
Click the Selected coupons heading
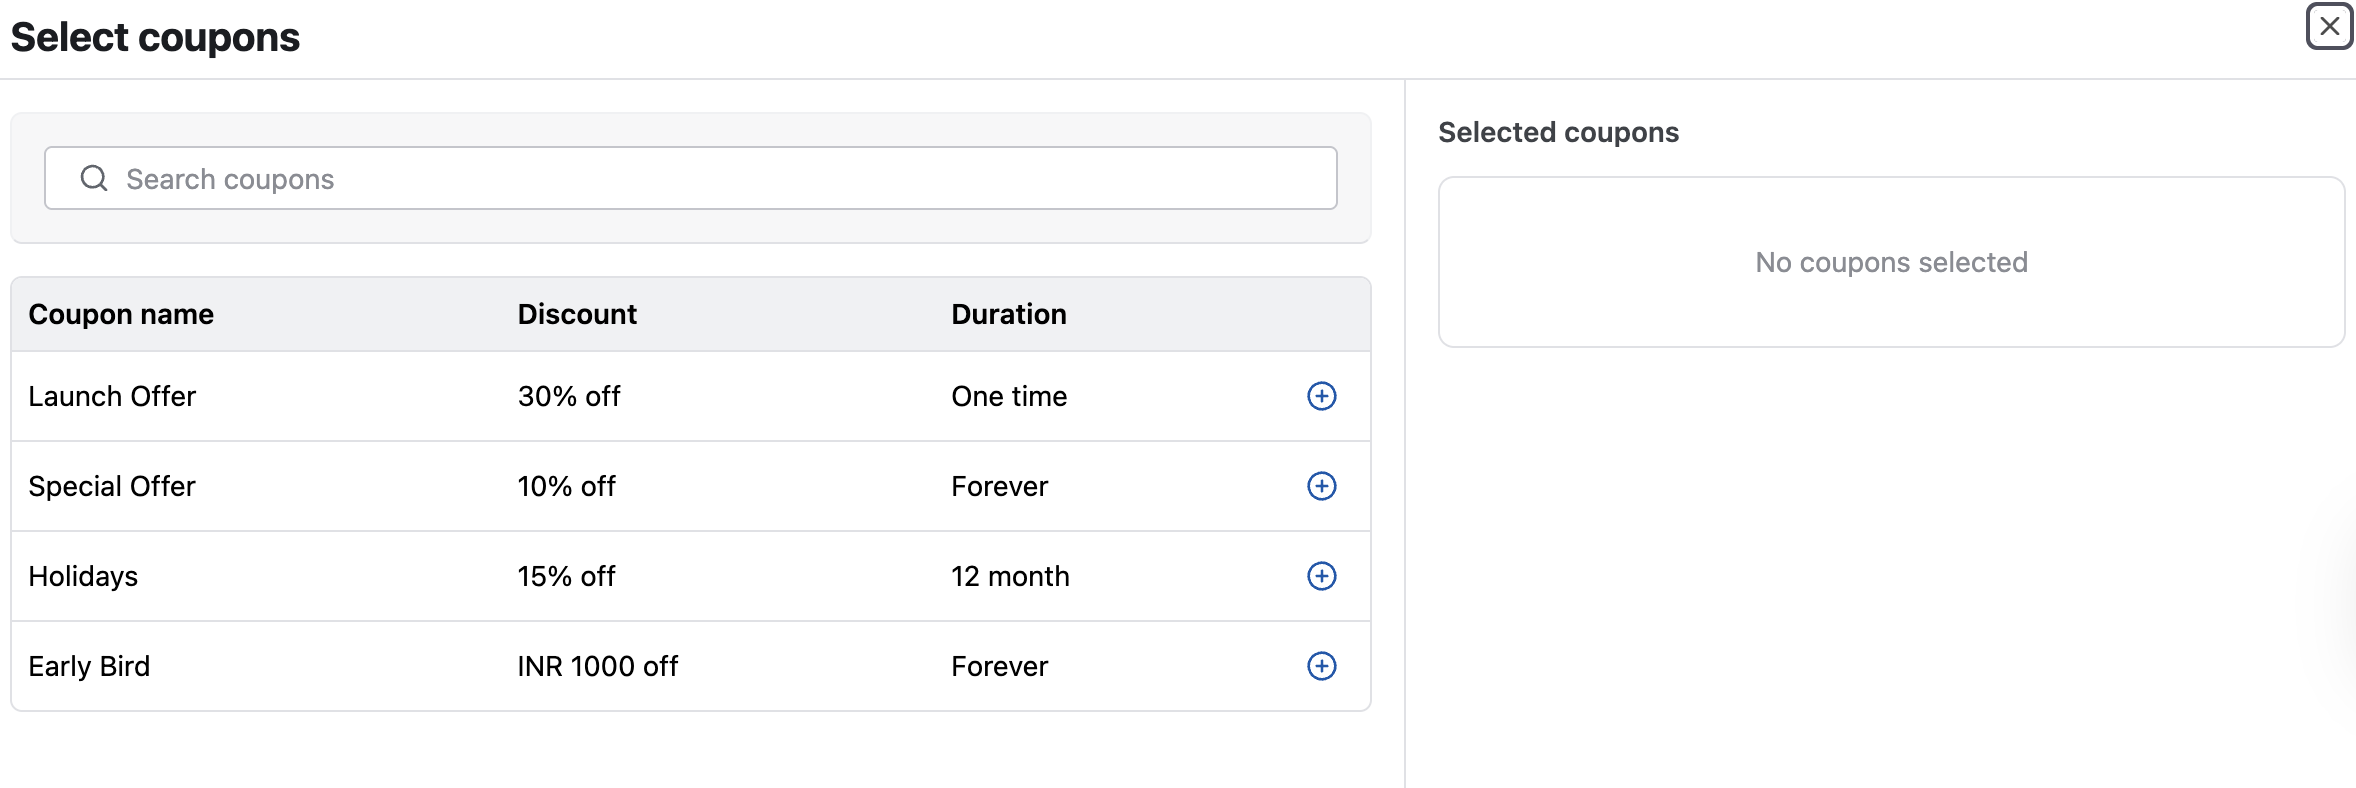(x=1558, y=132)
